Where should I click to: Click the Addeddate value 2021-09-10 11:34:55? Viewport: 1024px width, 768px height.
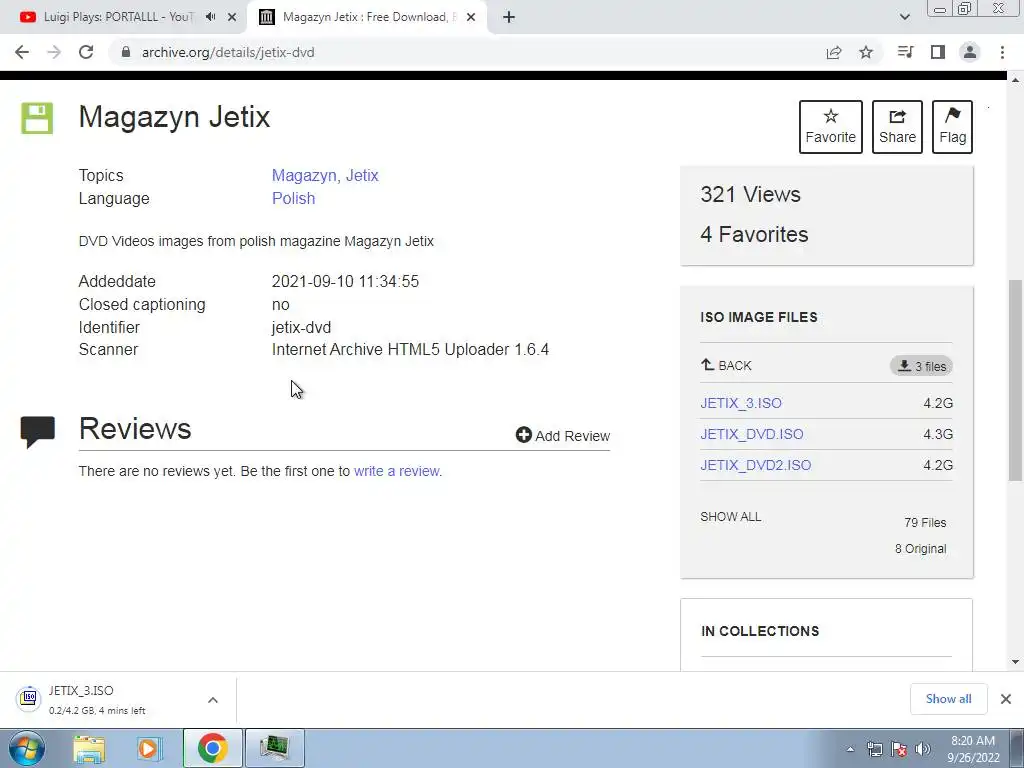coord(345,281)
